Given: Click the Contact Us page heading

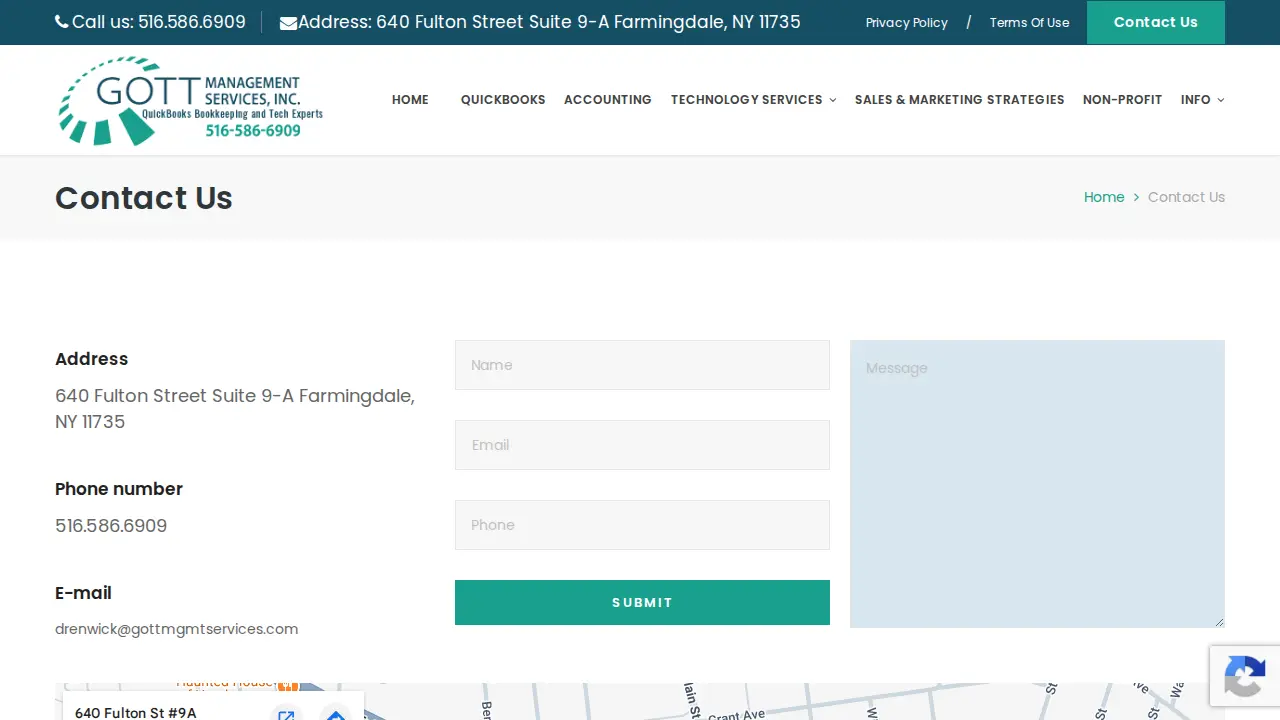Looking at the screenshot, I should pos(144,198).
